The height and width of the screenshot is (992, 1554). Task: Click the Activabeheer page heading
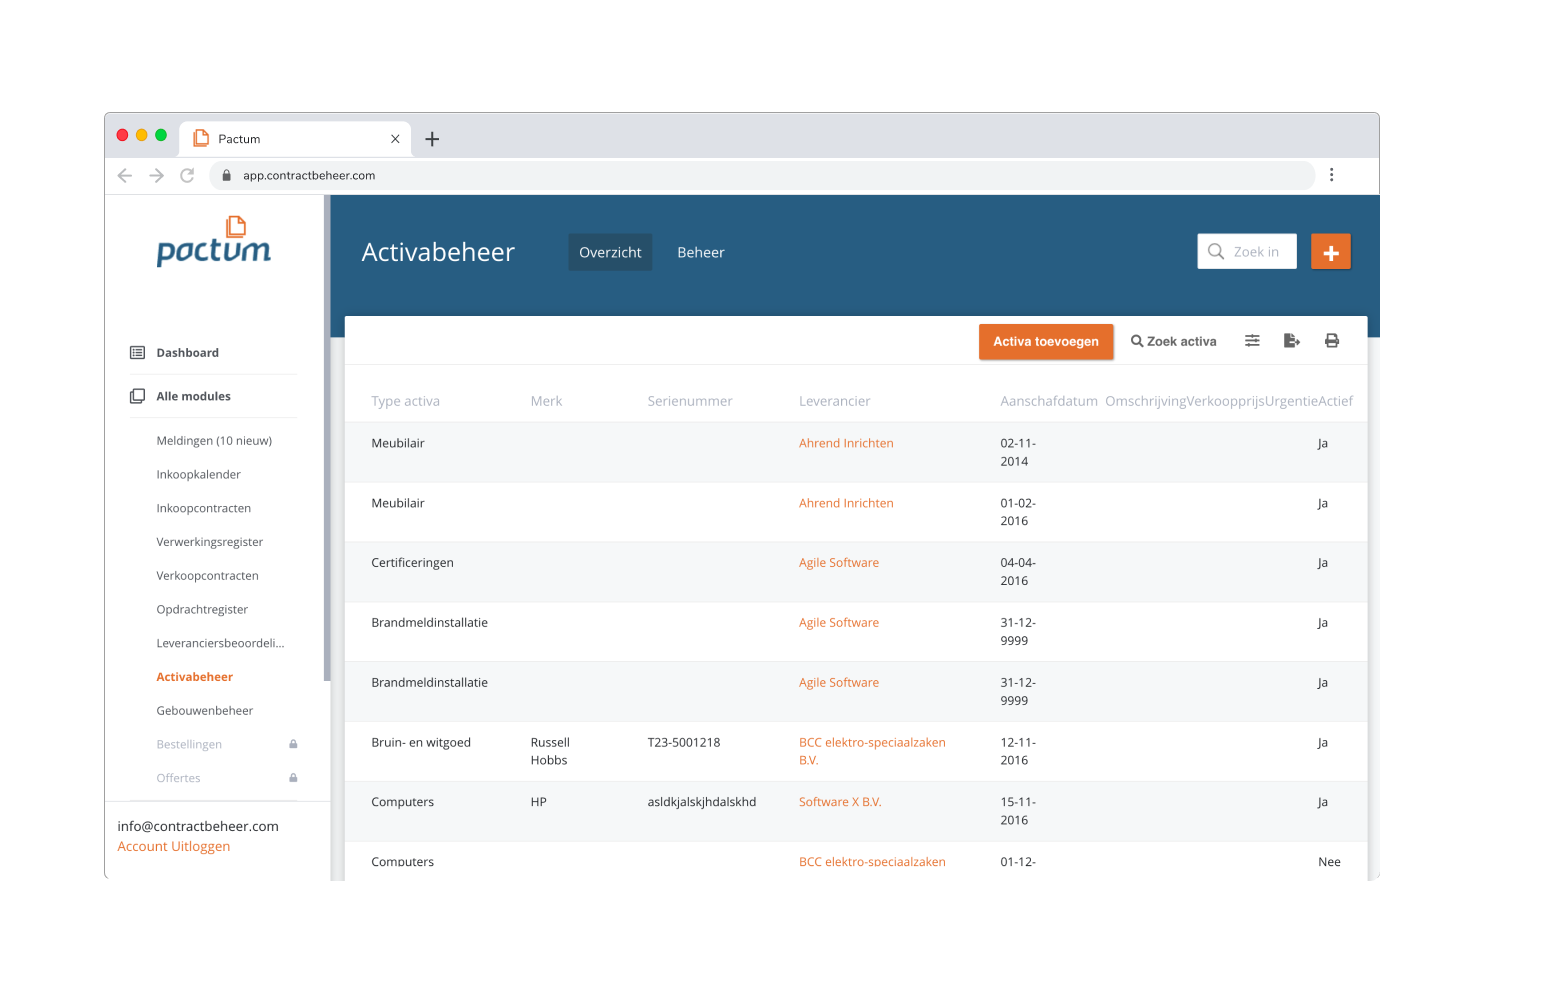(438, 252)
